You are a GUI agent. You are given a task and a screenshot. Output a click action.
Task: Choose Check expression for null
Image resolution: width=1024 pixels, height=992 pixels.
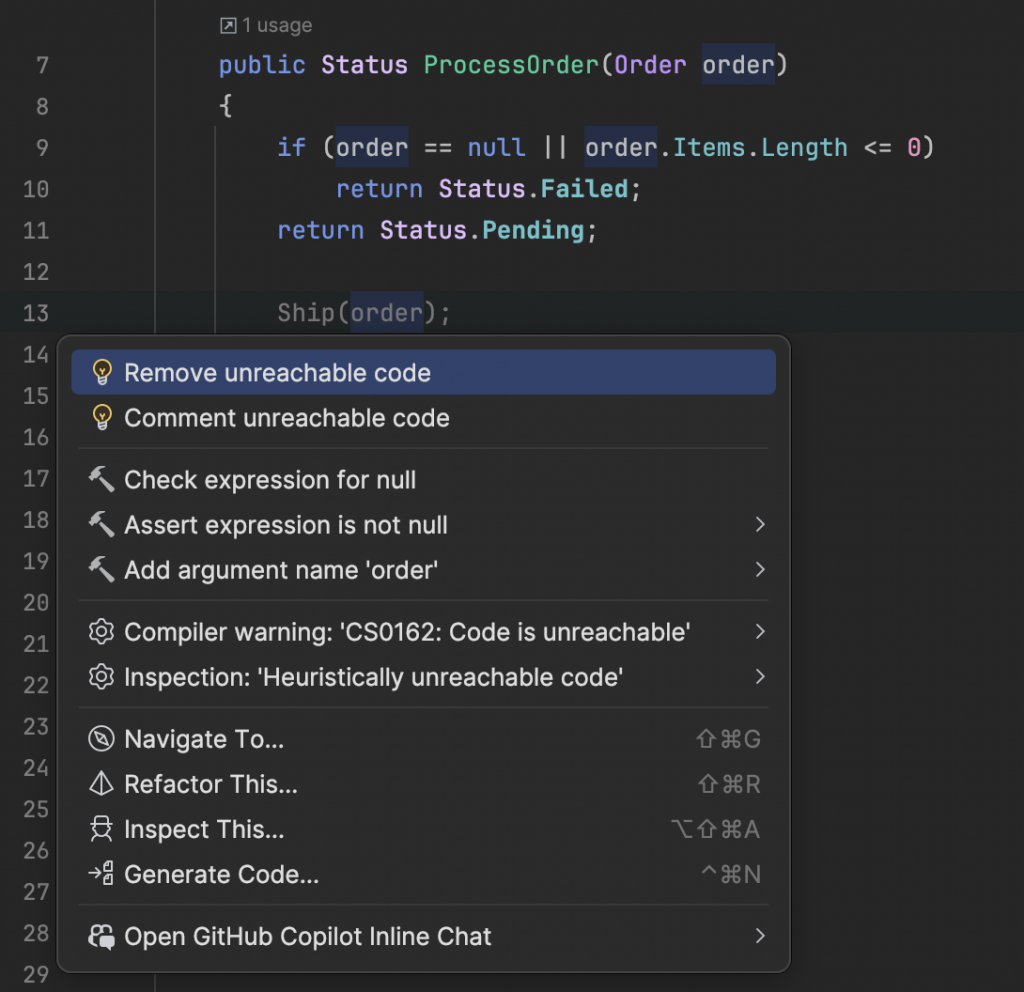[x=270, y=480]
